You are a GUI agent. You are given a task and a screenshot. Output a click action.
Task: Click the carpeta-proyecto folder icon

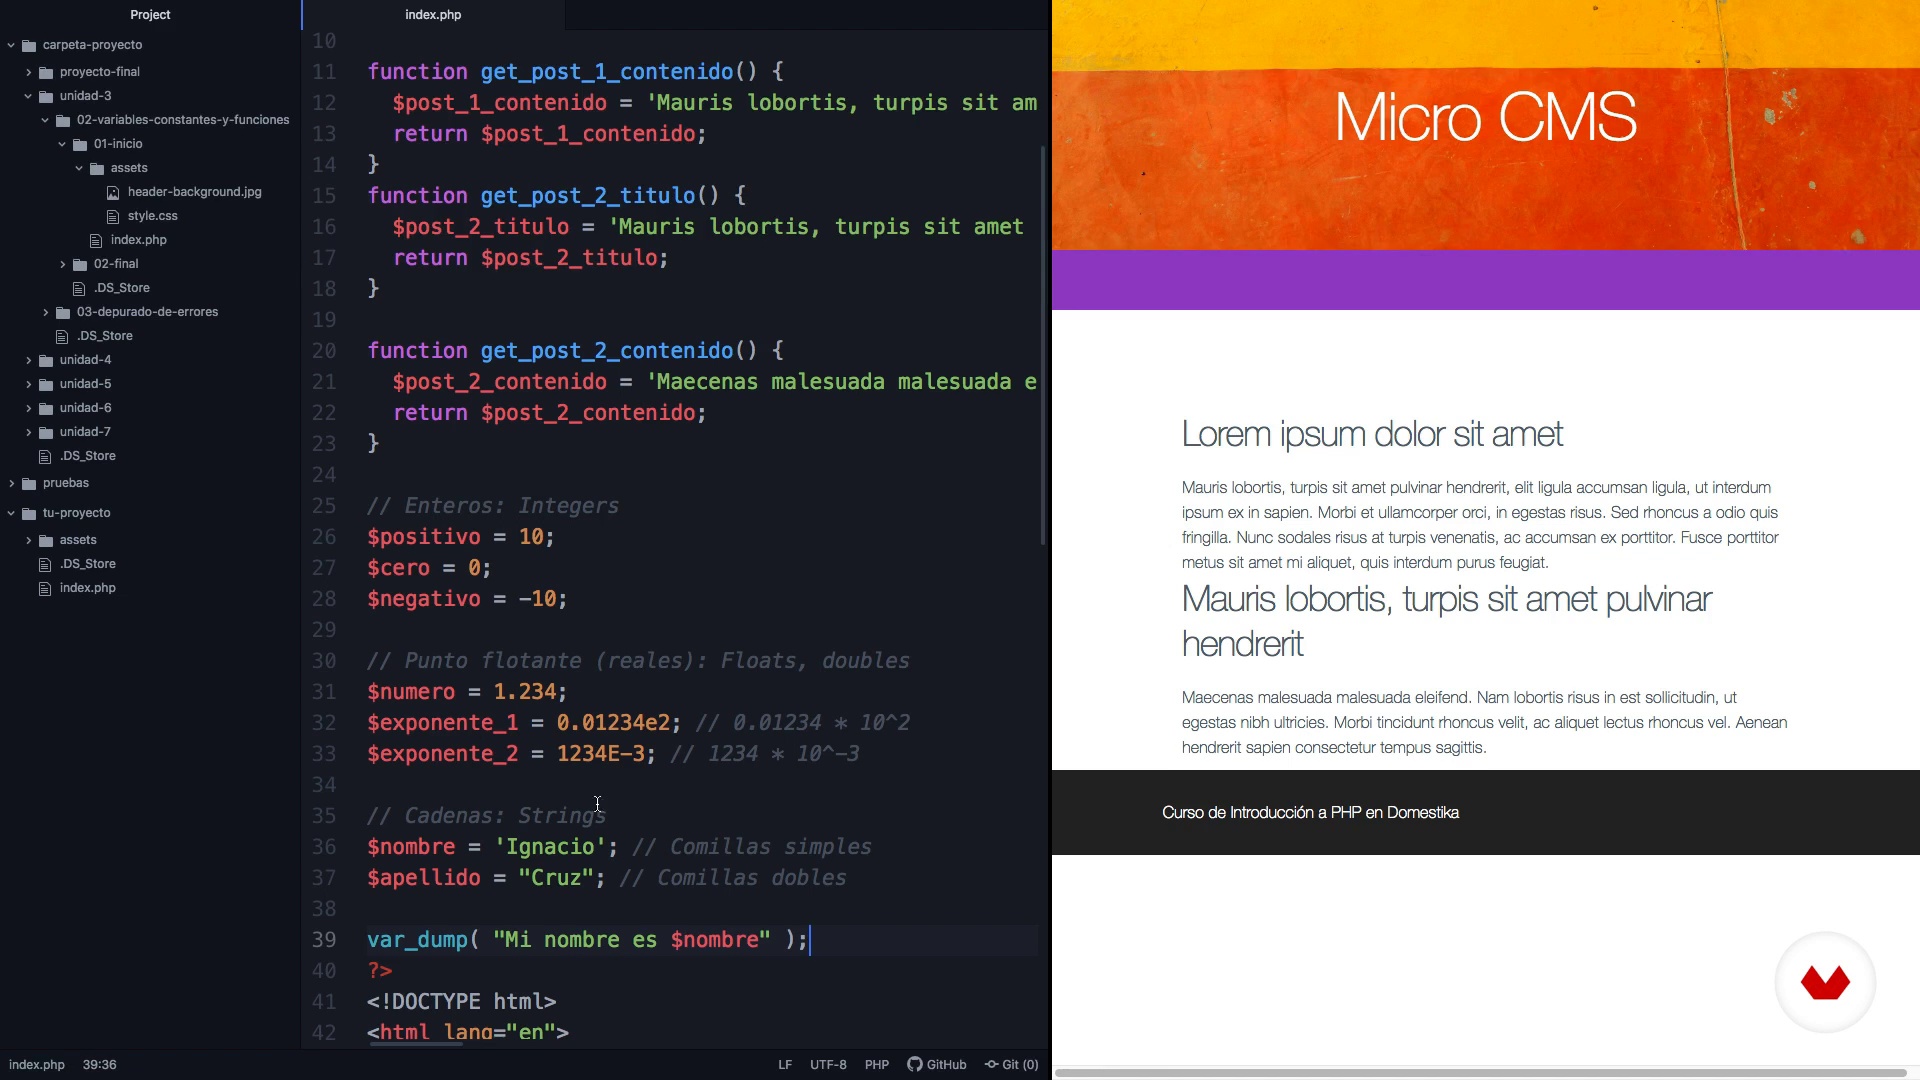[x=29, y=45]
